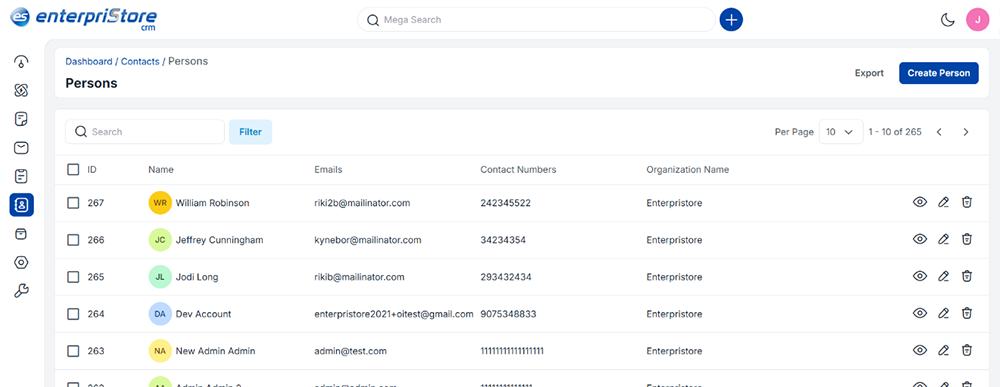The image size is (1000, 387).
Task: Delete Jodi Long with trash icon
Action: click(967, 277)
